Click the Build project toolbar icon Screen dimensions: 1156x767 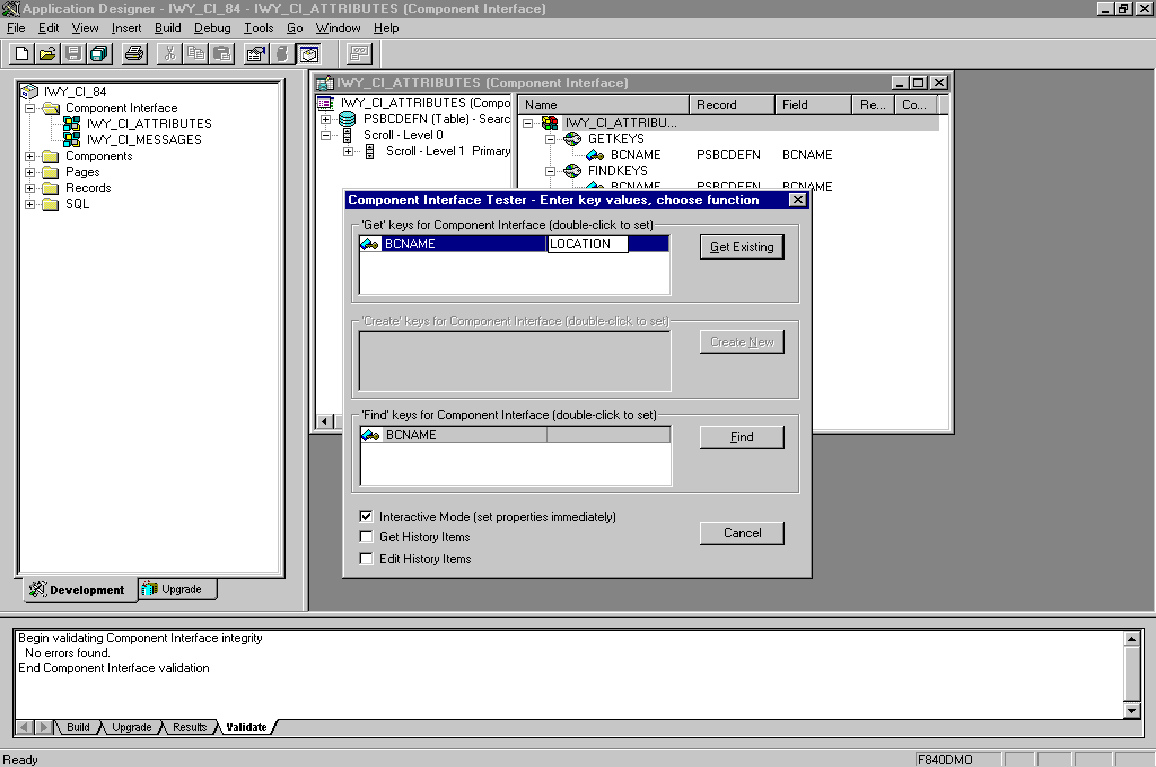click(282, 54)
